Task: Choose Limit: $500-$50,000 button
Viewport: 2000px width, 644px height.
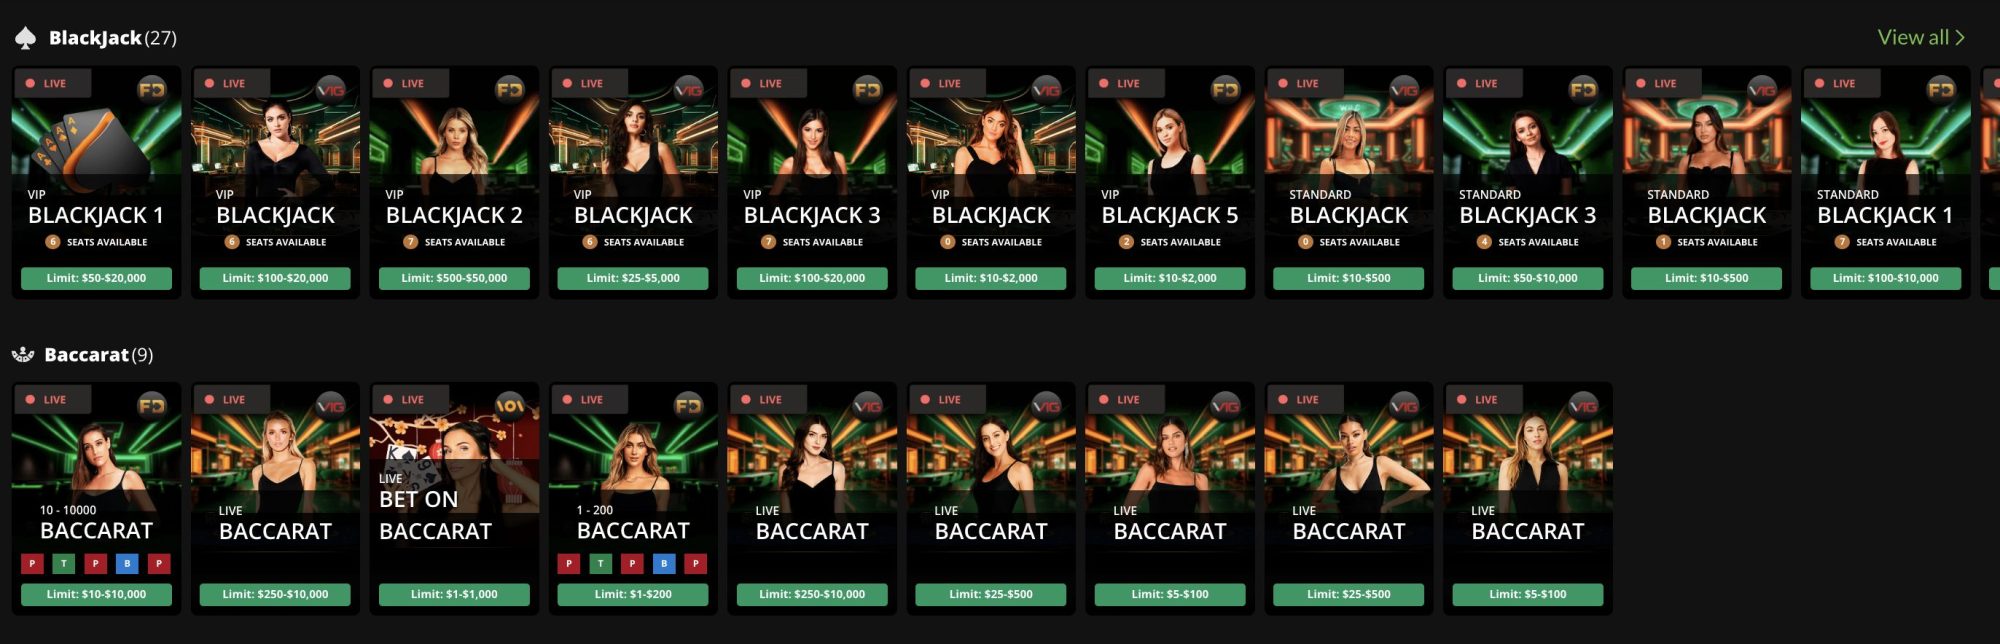Action: point(454,278)
